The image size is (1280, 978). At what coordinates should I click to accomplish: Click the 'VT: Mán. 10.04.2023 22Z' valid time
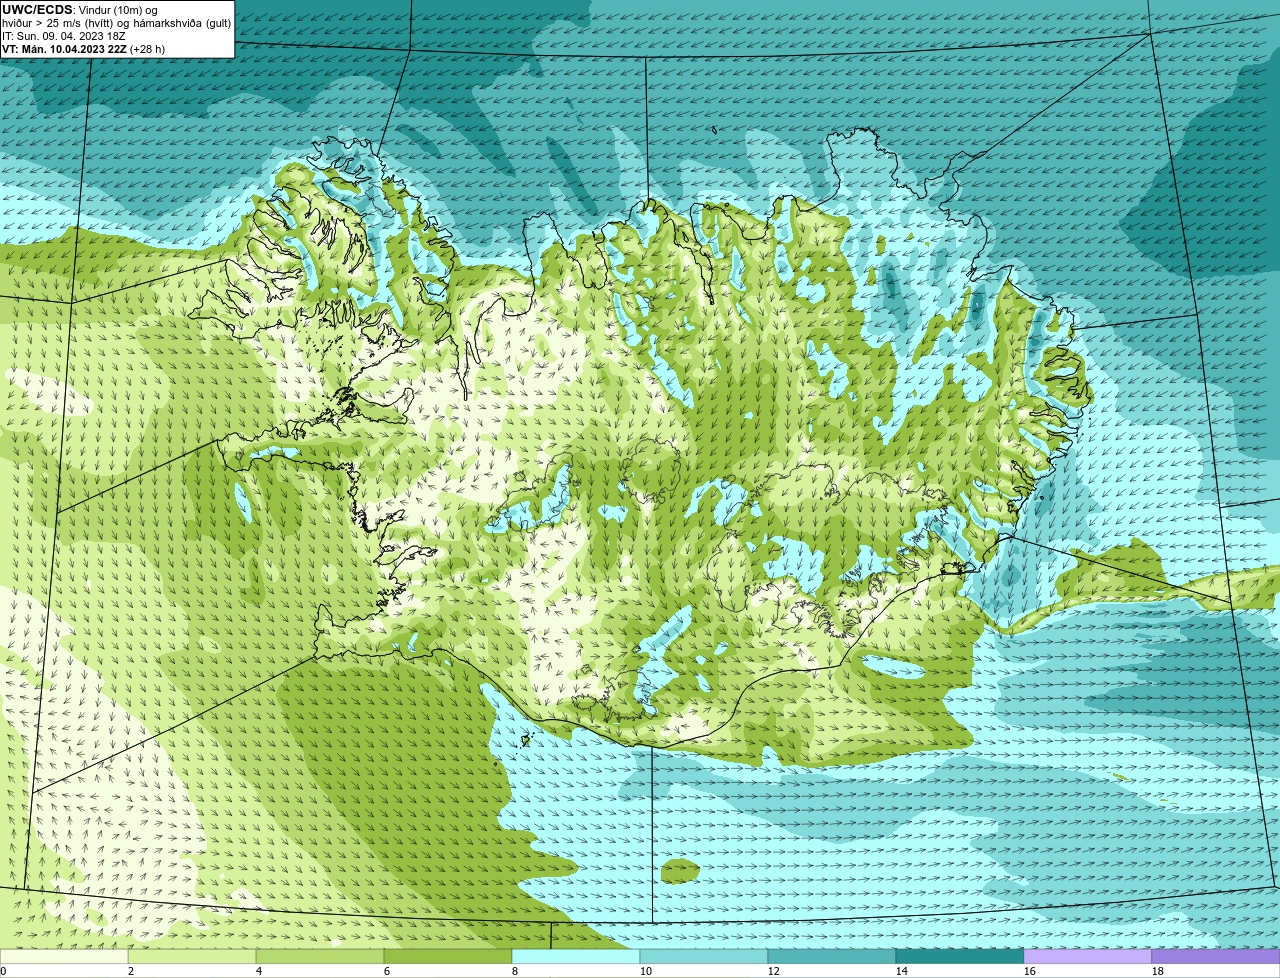64,49
